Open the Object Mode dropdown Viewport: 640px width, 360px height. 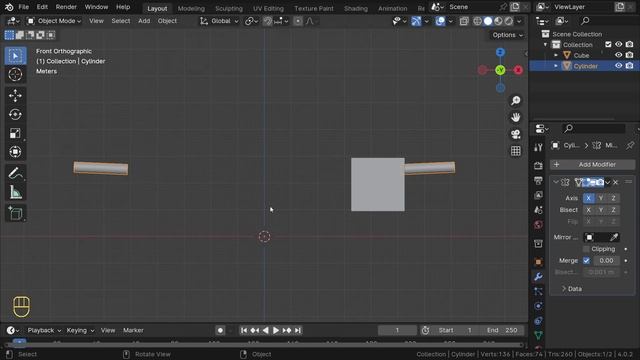coord(54,21)
